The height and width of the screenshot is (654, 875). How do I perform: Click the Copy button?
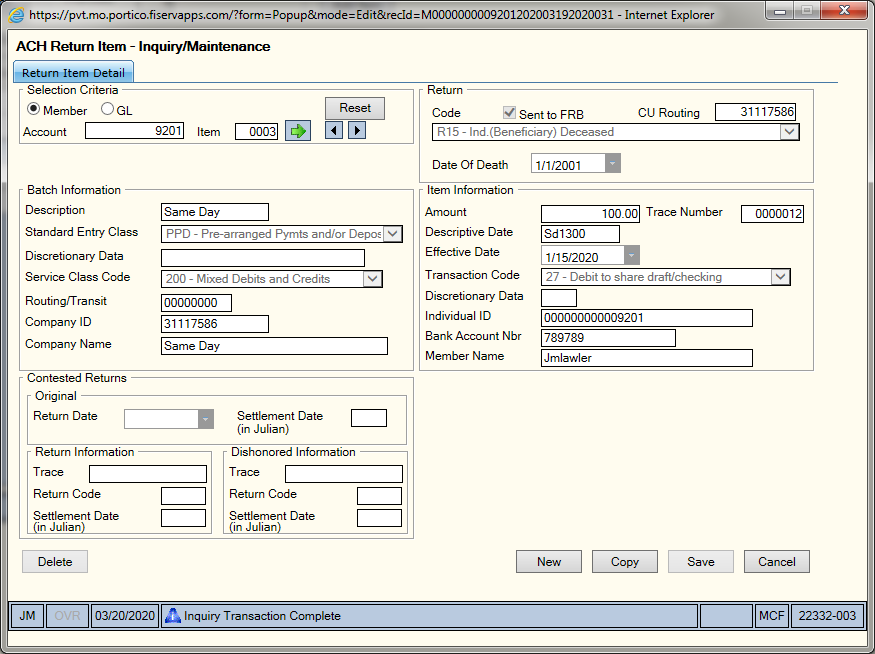click(625, 561)
